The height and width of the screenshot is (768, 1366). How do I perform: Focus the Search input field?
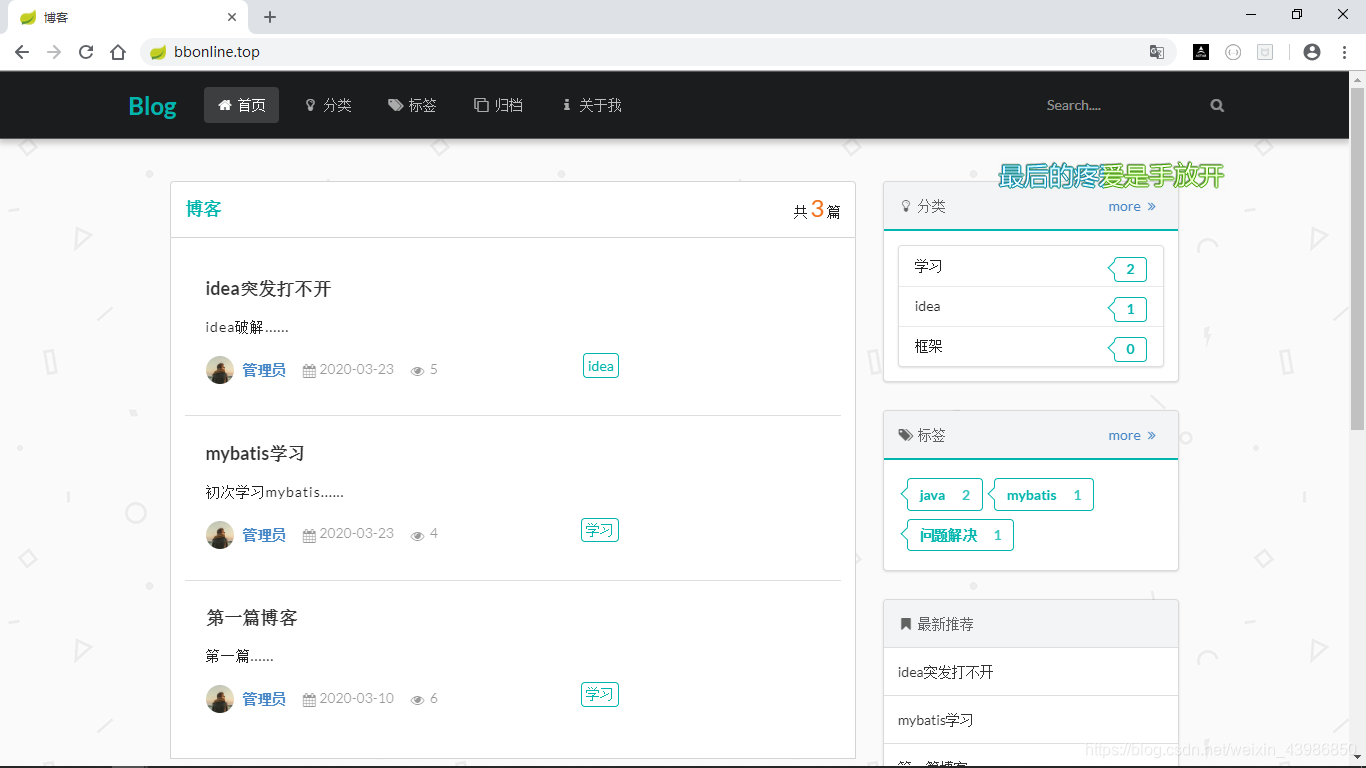[1120, 105]
